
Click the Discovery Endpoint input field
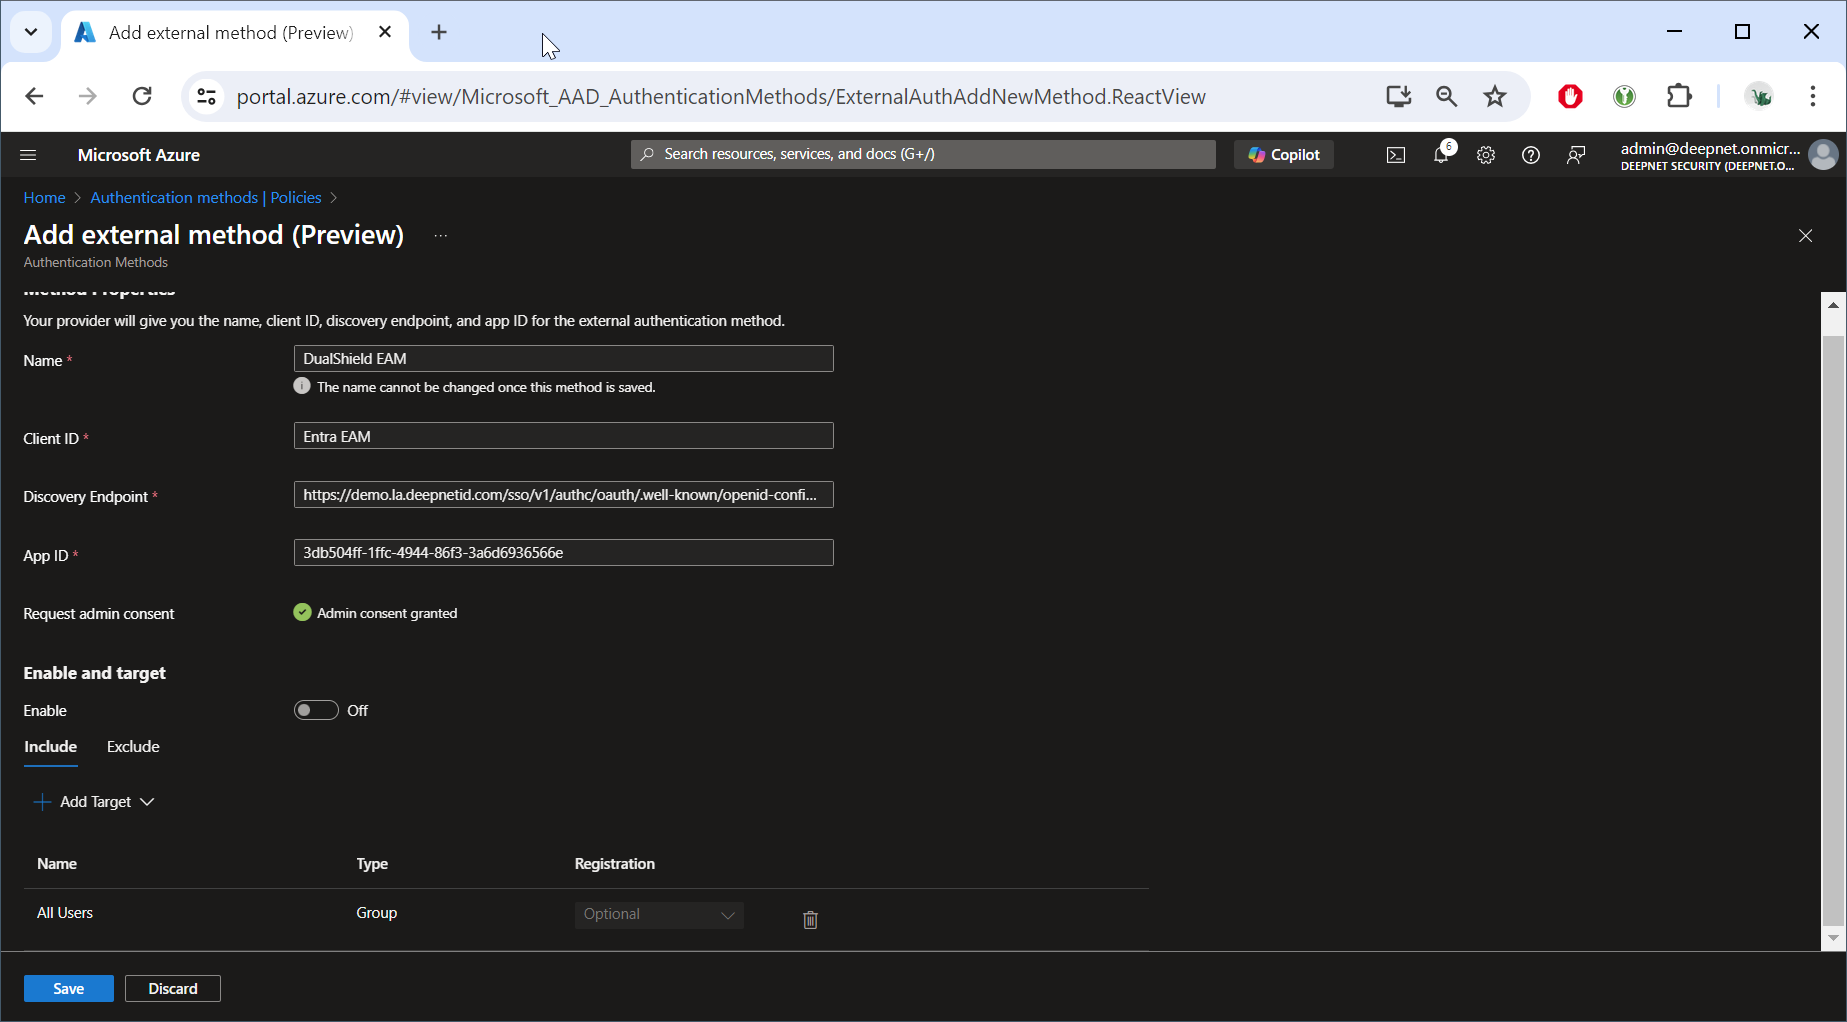point(563,495)
